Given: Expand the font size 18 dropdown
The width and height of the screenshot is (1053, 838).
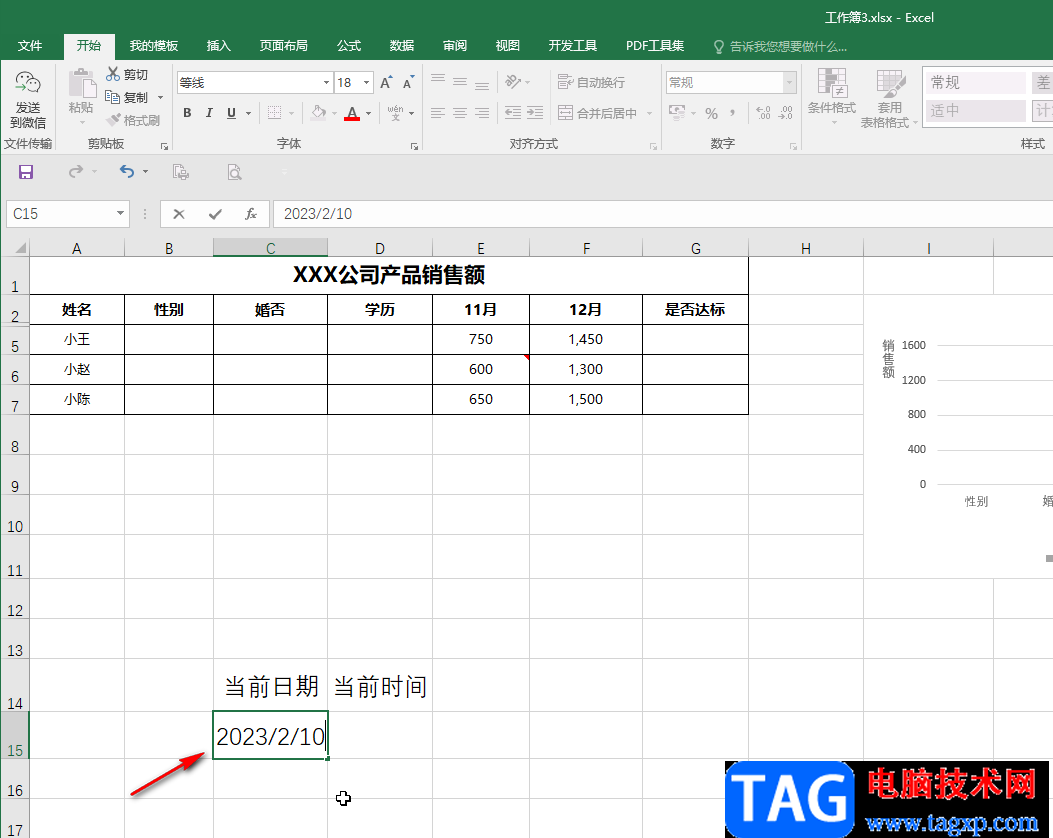Looking at the screenshot, I should tap(367, 83).
